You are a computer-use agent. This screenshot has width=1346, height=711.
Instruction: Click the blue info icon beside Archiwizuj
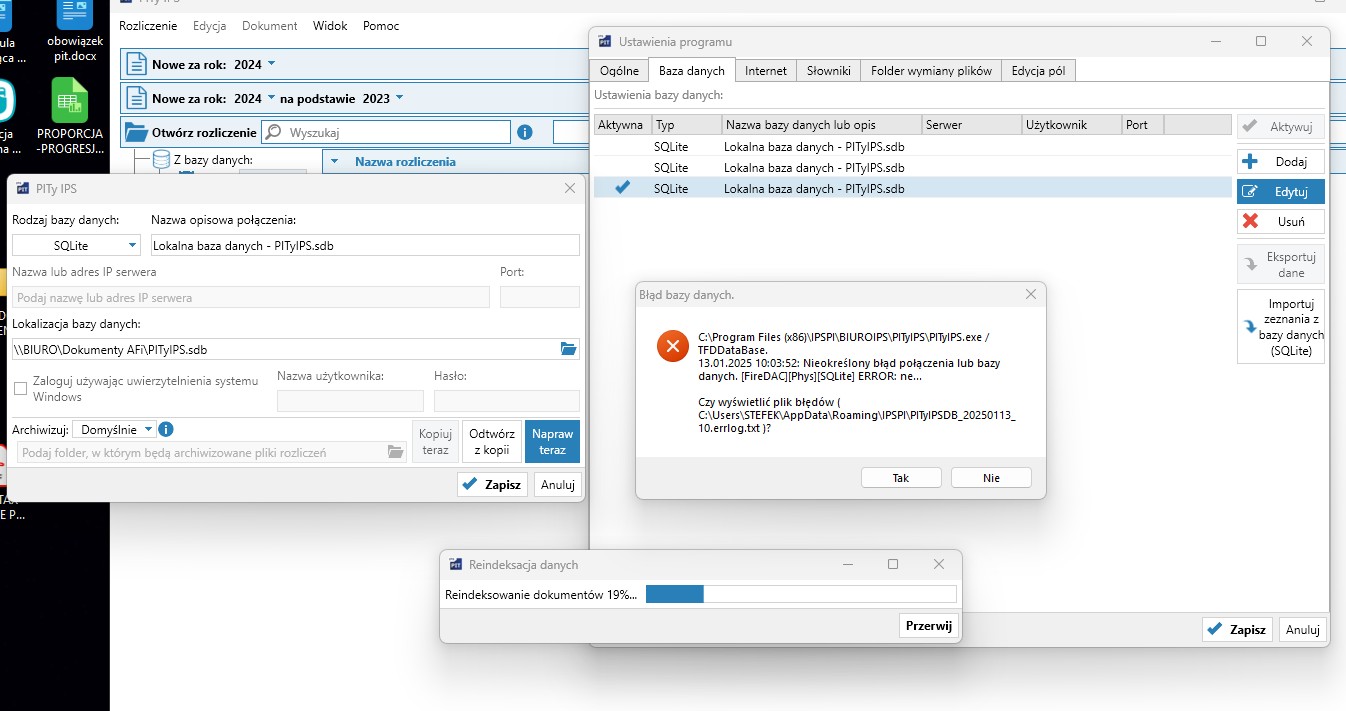tap(166, 429)
